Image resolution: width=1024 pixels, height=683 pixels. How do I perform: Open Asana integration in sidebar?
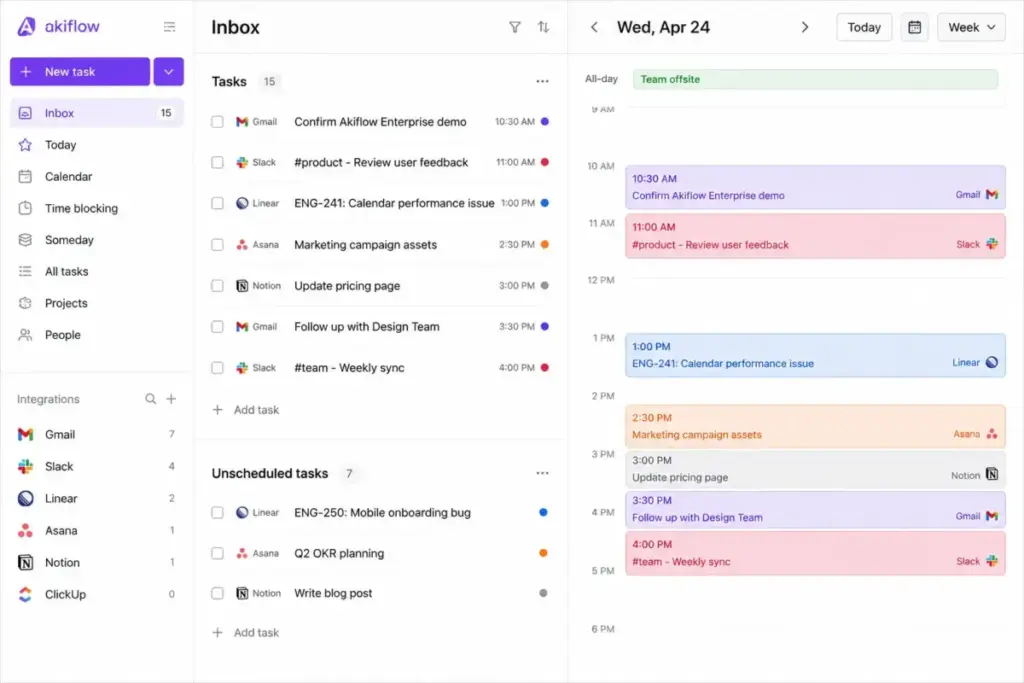tap(96, 530)
